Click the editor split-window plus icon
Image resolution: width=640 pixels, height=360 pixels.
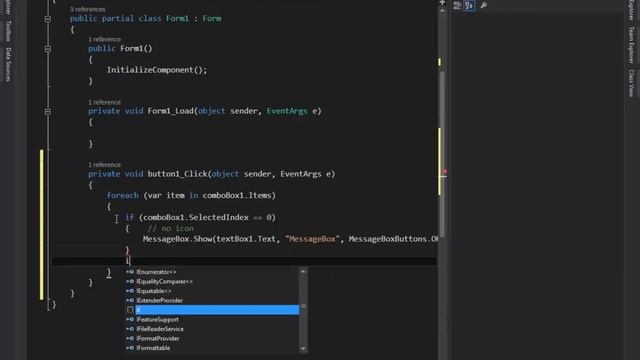[x=442, y=2]
